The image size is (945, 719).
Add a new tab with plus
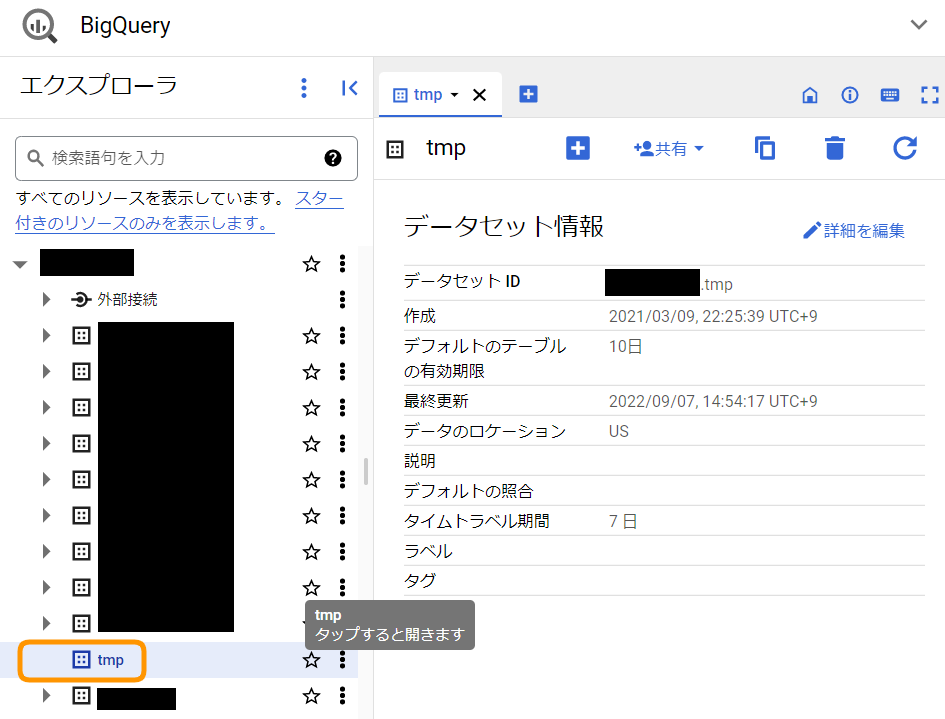coord(529,94)
